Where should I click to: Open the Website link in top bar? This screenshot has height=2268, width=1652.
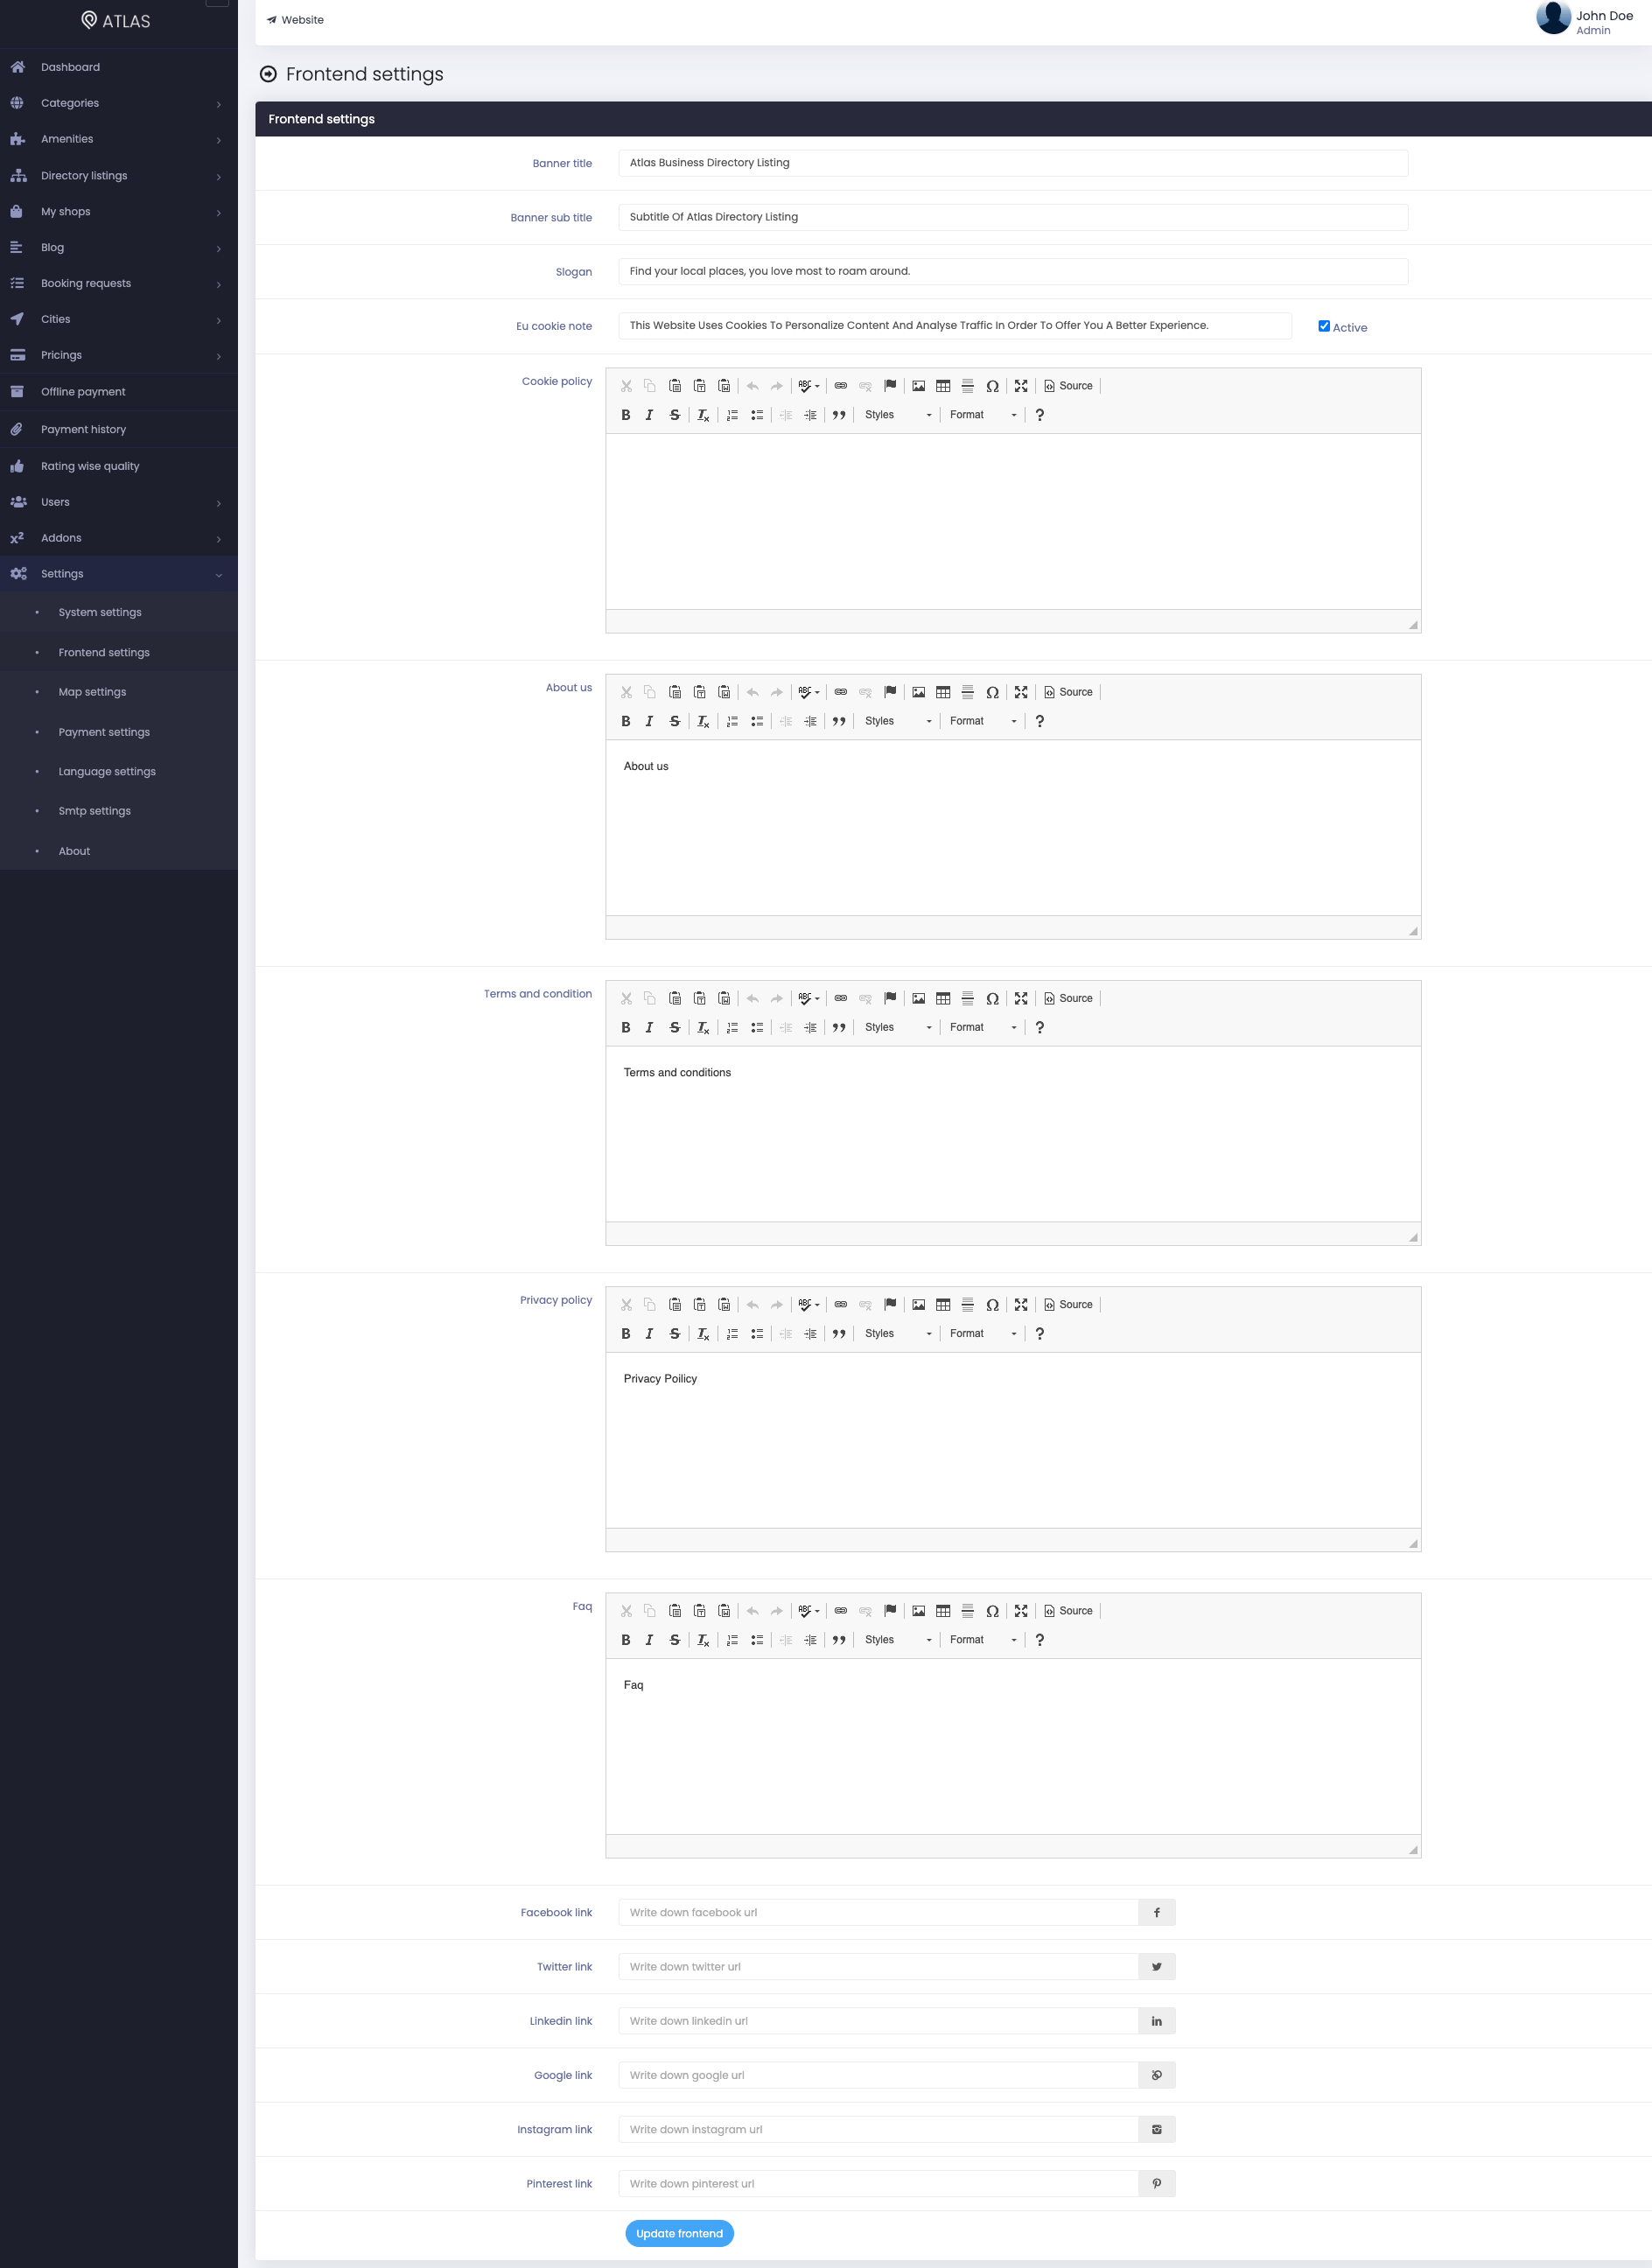coord(295,20)
